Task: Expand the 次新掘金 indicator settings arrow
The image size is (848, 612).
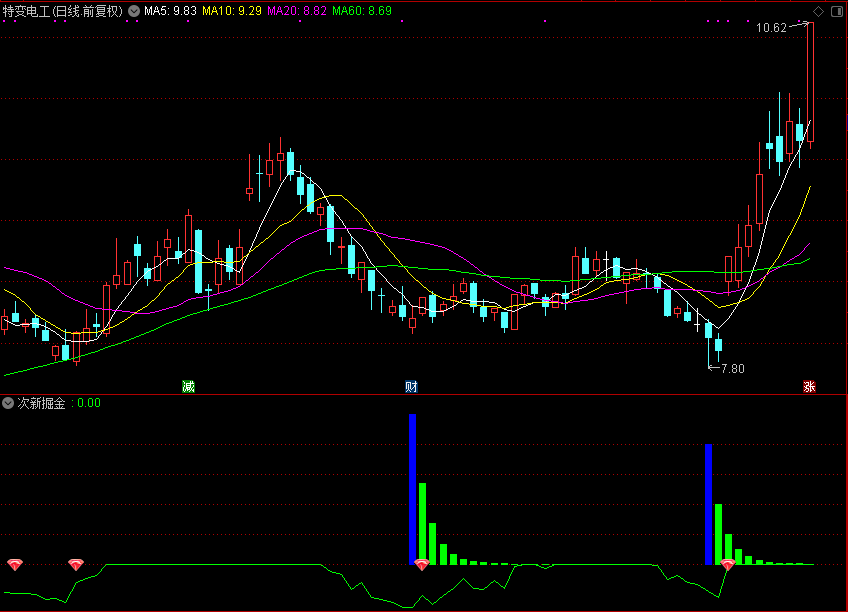Action: [x=8, y=403]
